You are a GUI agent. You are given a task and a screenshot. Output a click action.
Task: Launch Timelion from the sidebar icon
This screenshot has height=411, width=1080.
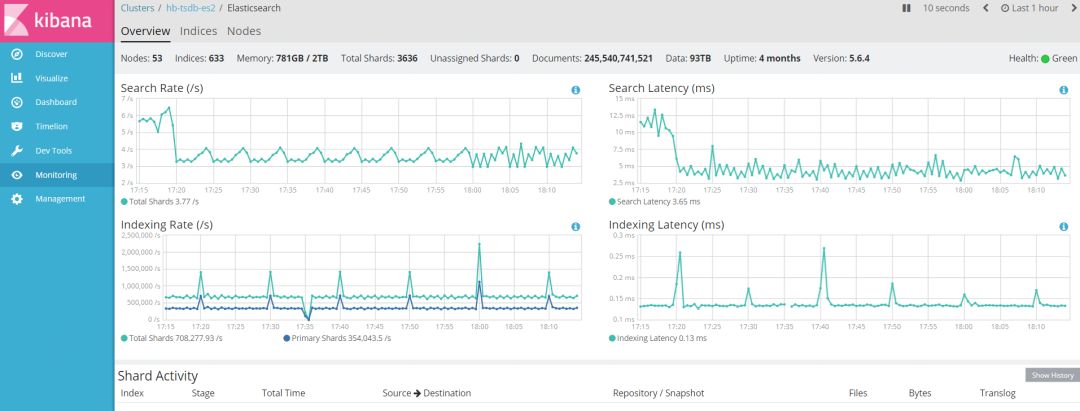click(17, 127)
